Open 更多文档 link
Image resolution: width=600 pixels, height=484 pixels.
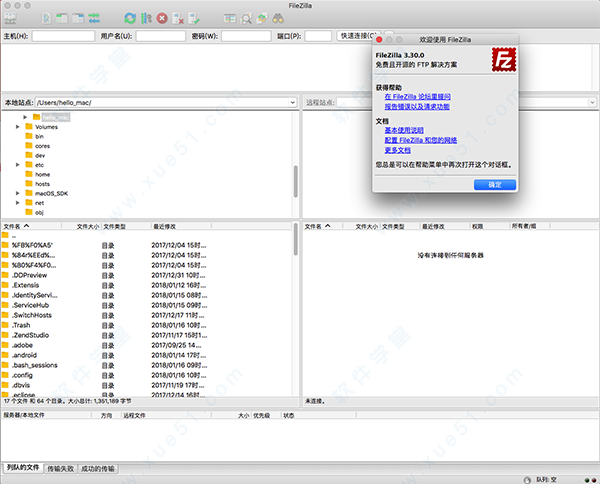pyautogui.click(x=398, y=150)
